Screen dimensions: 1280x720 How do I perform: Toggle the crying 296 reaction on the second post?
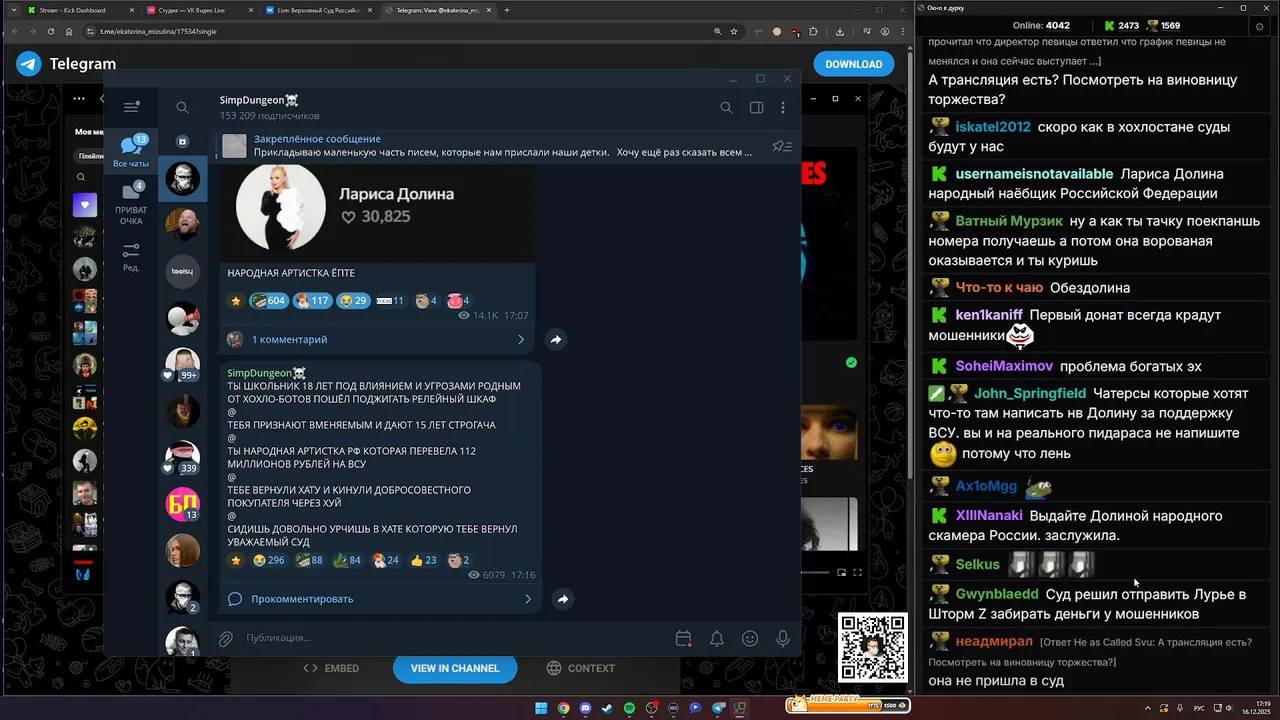click(x=269, y=560)
